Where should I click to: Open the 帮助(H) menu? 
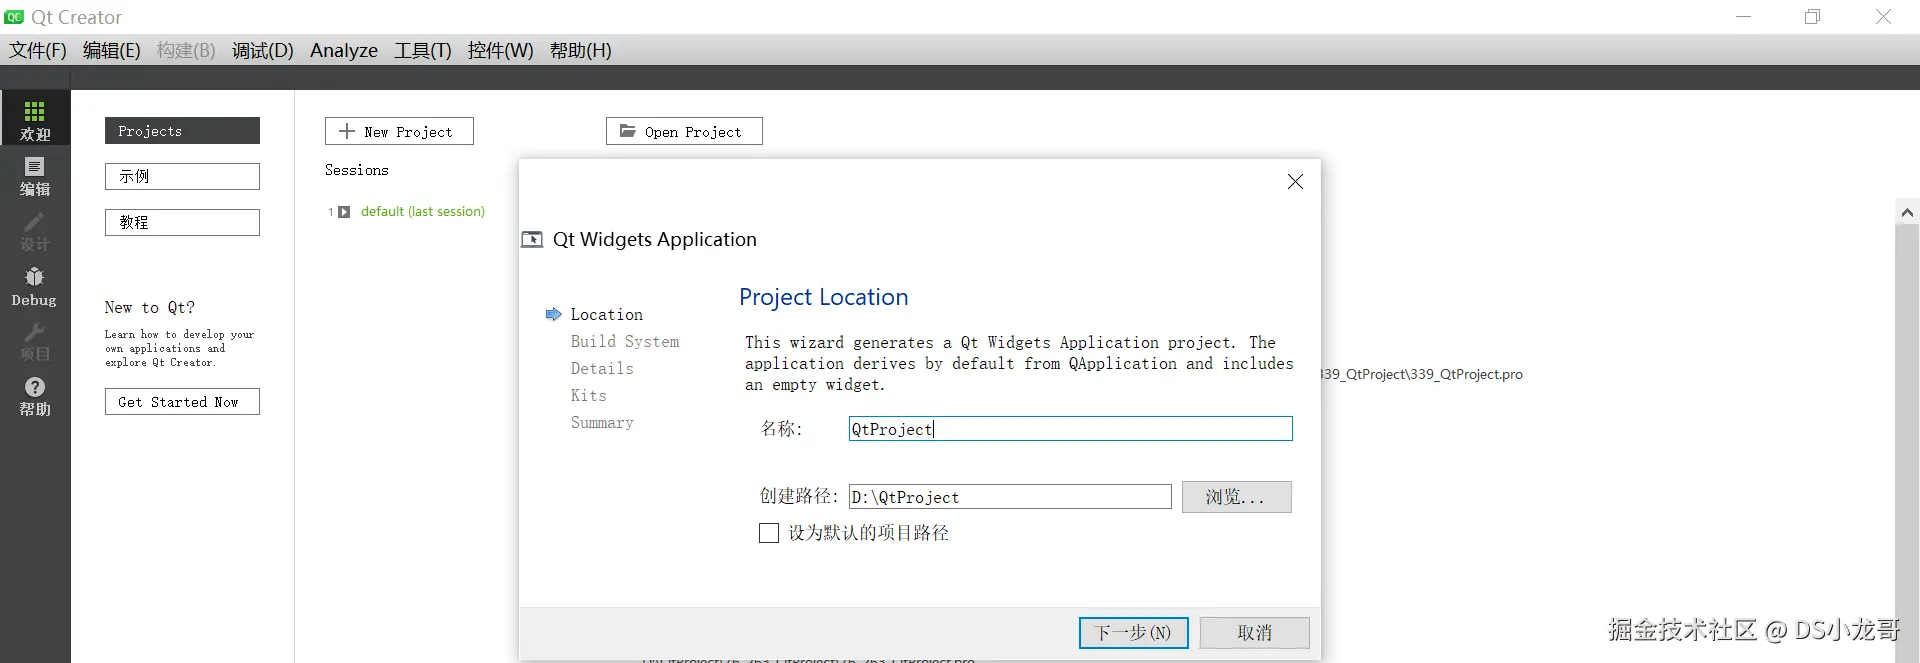click(x=581, y=50)
